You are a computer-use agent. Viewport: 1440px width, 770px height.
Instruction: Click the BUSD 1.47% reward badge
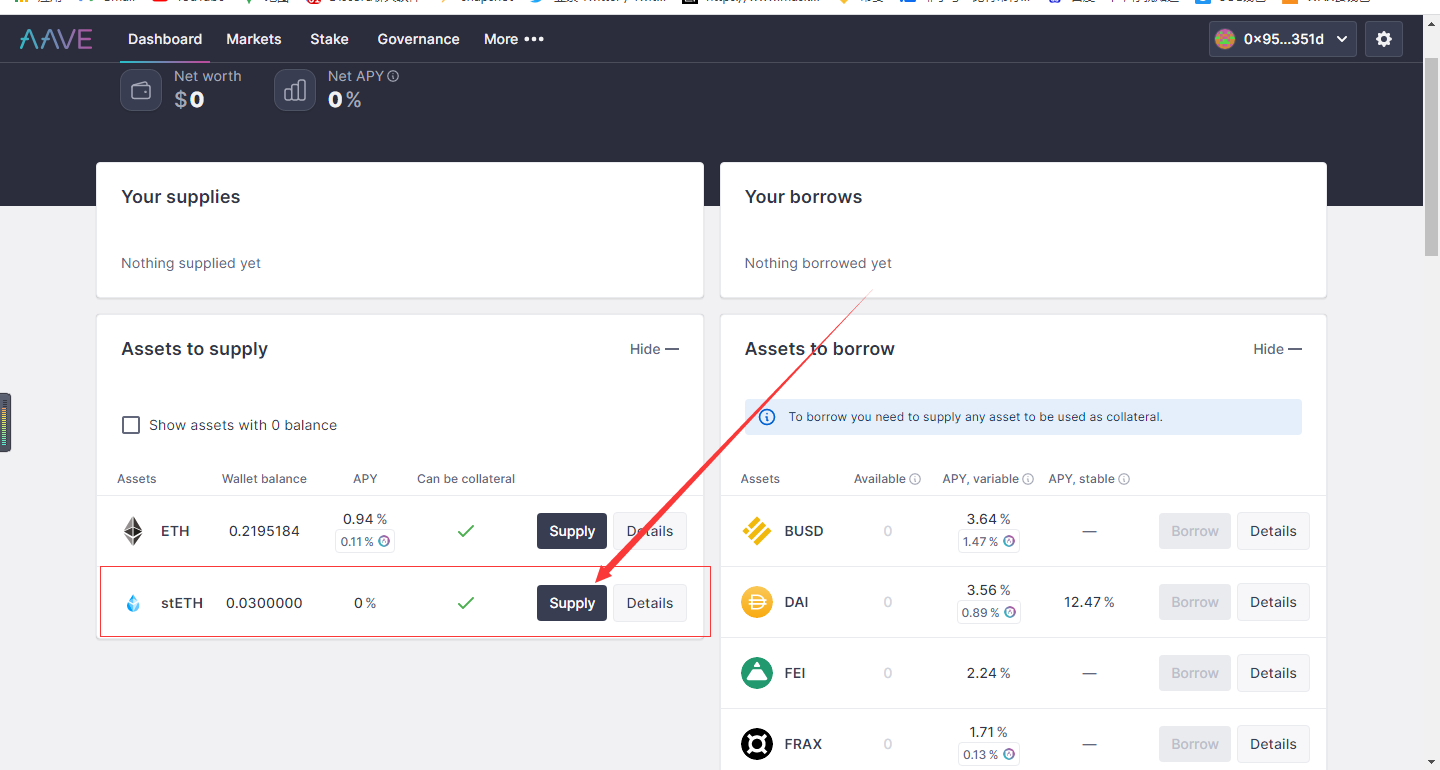989,542
